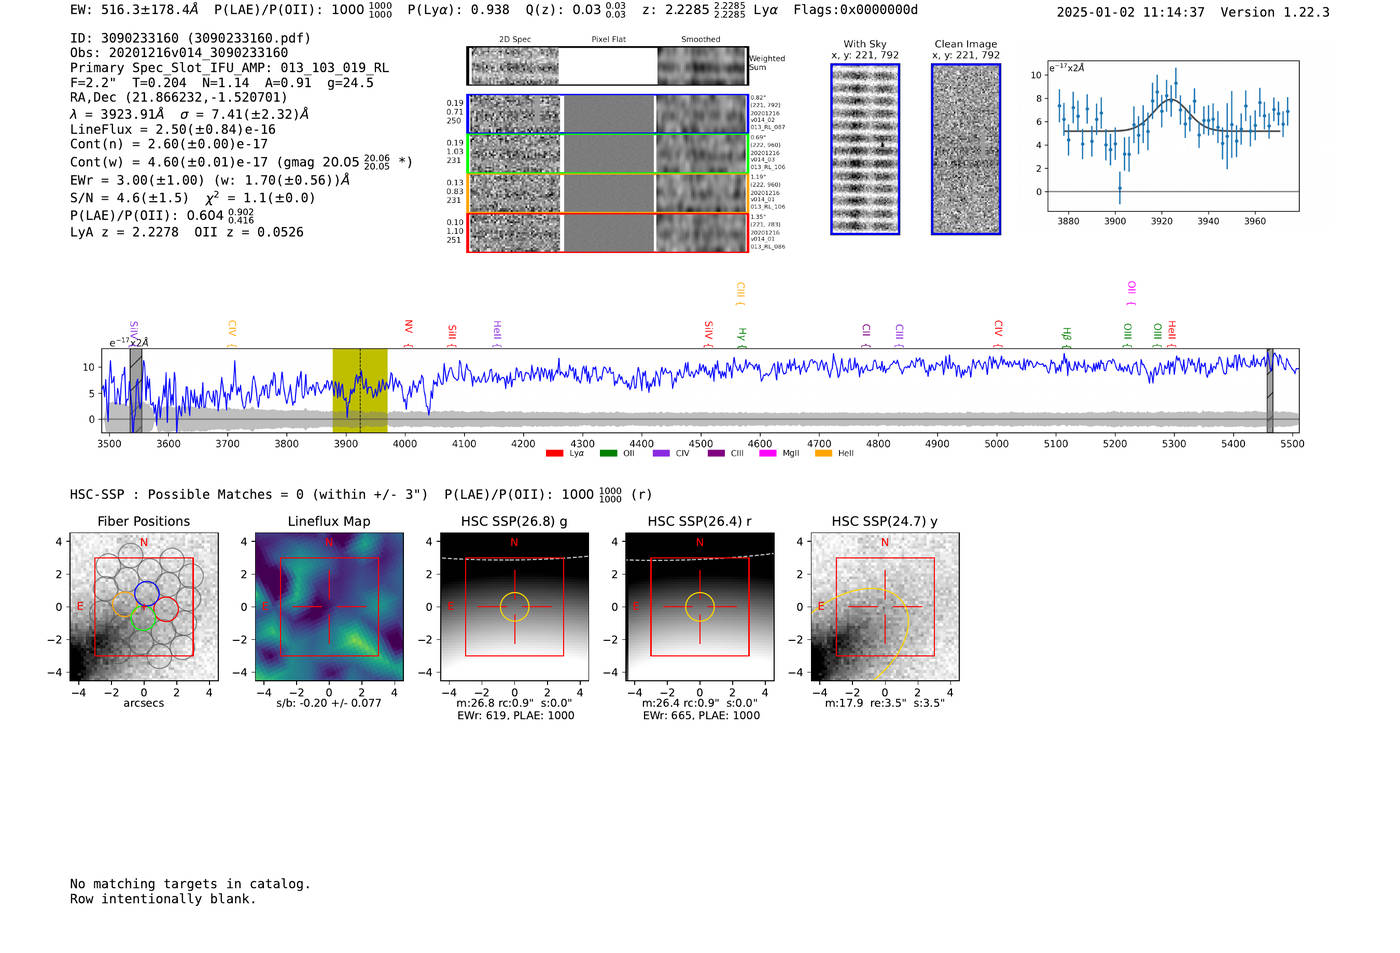
Task: Click the 'ID: 3090233160' line
Action: [190, 38]
